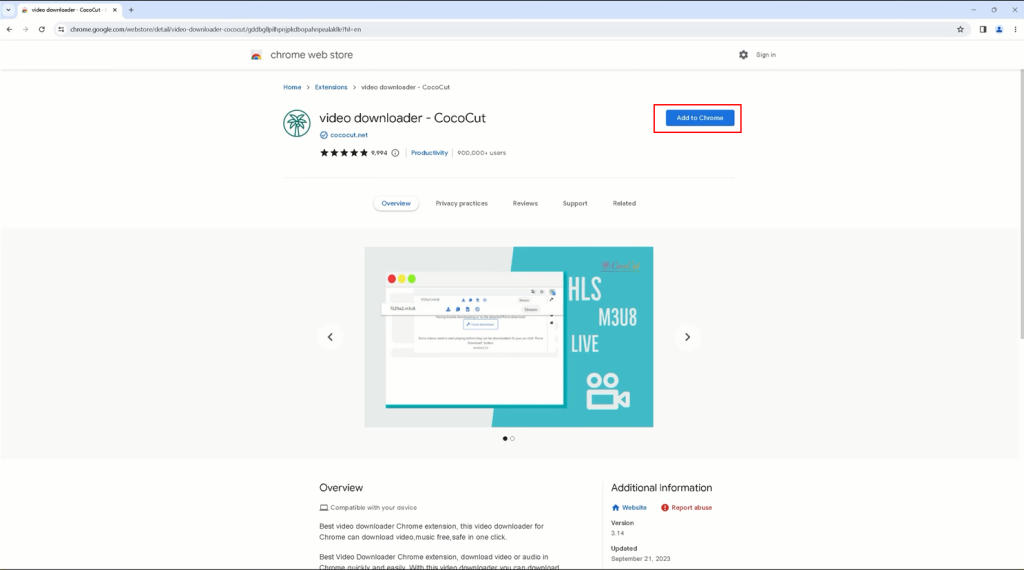
Task: Switch to the Reviews tab
Action: click(x=525, y=204)
